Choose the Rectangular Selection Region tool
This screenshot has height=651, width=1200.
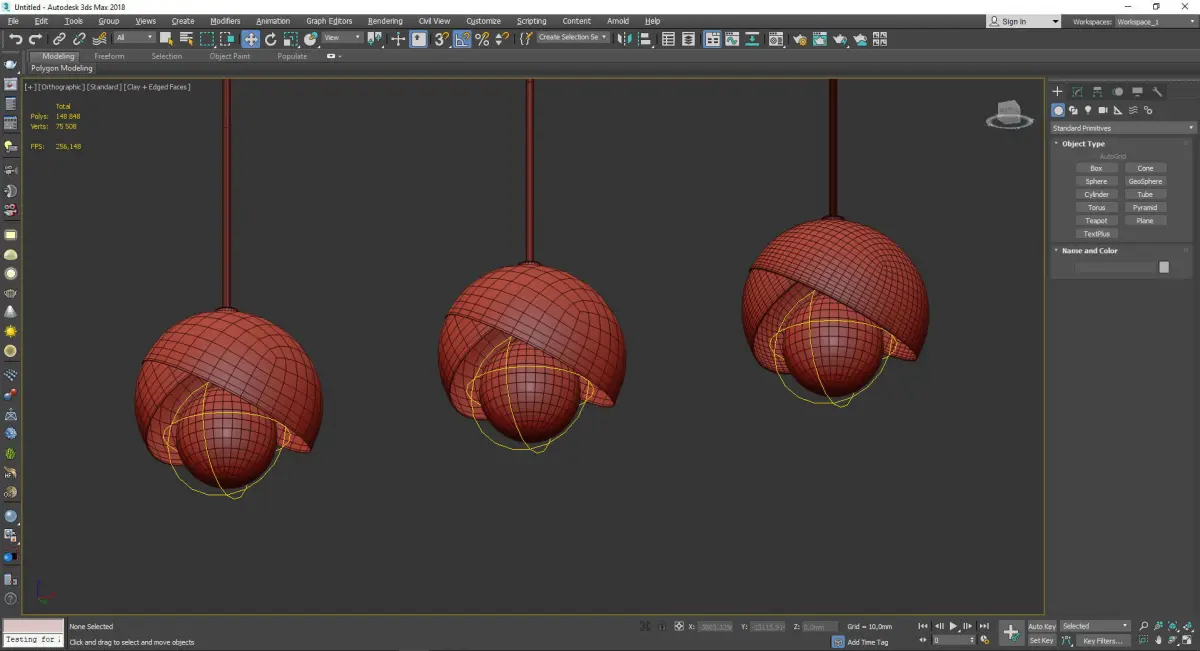[x=207, y=39]
